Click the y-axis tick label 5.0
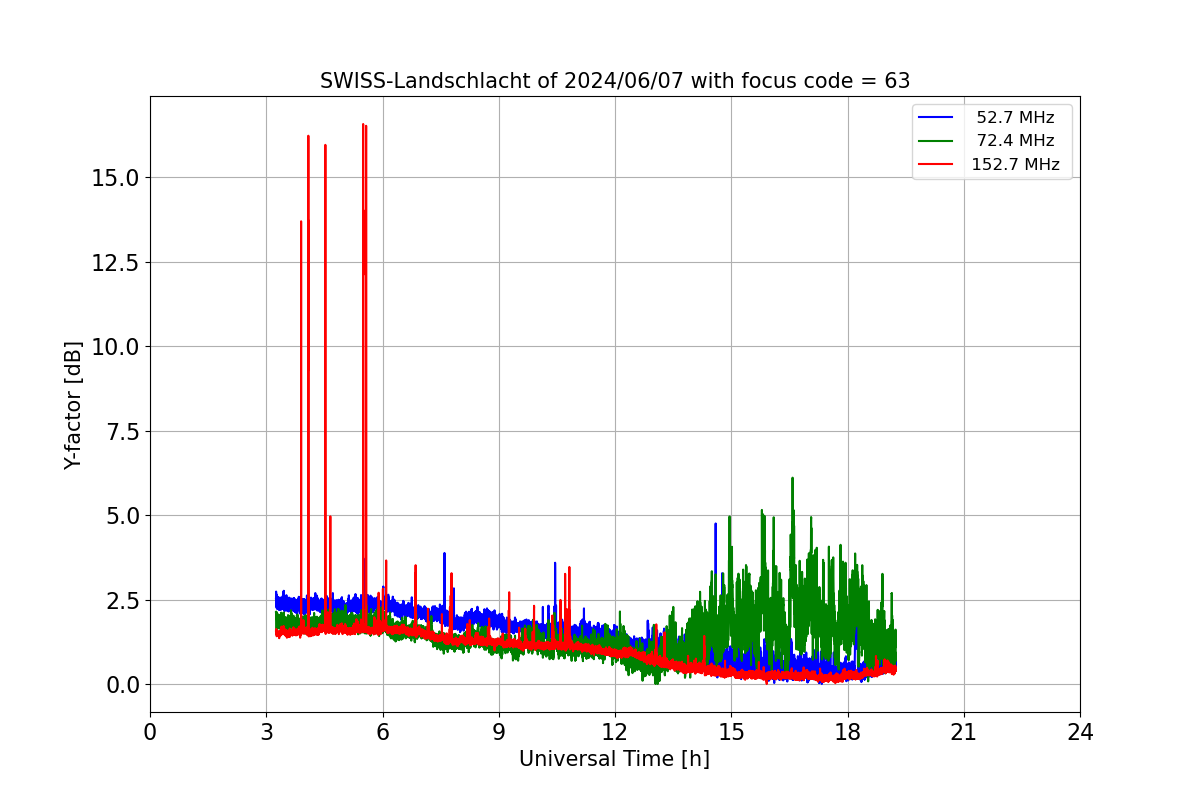1200x800 pixels. 124,516
